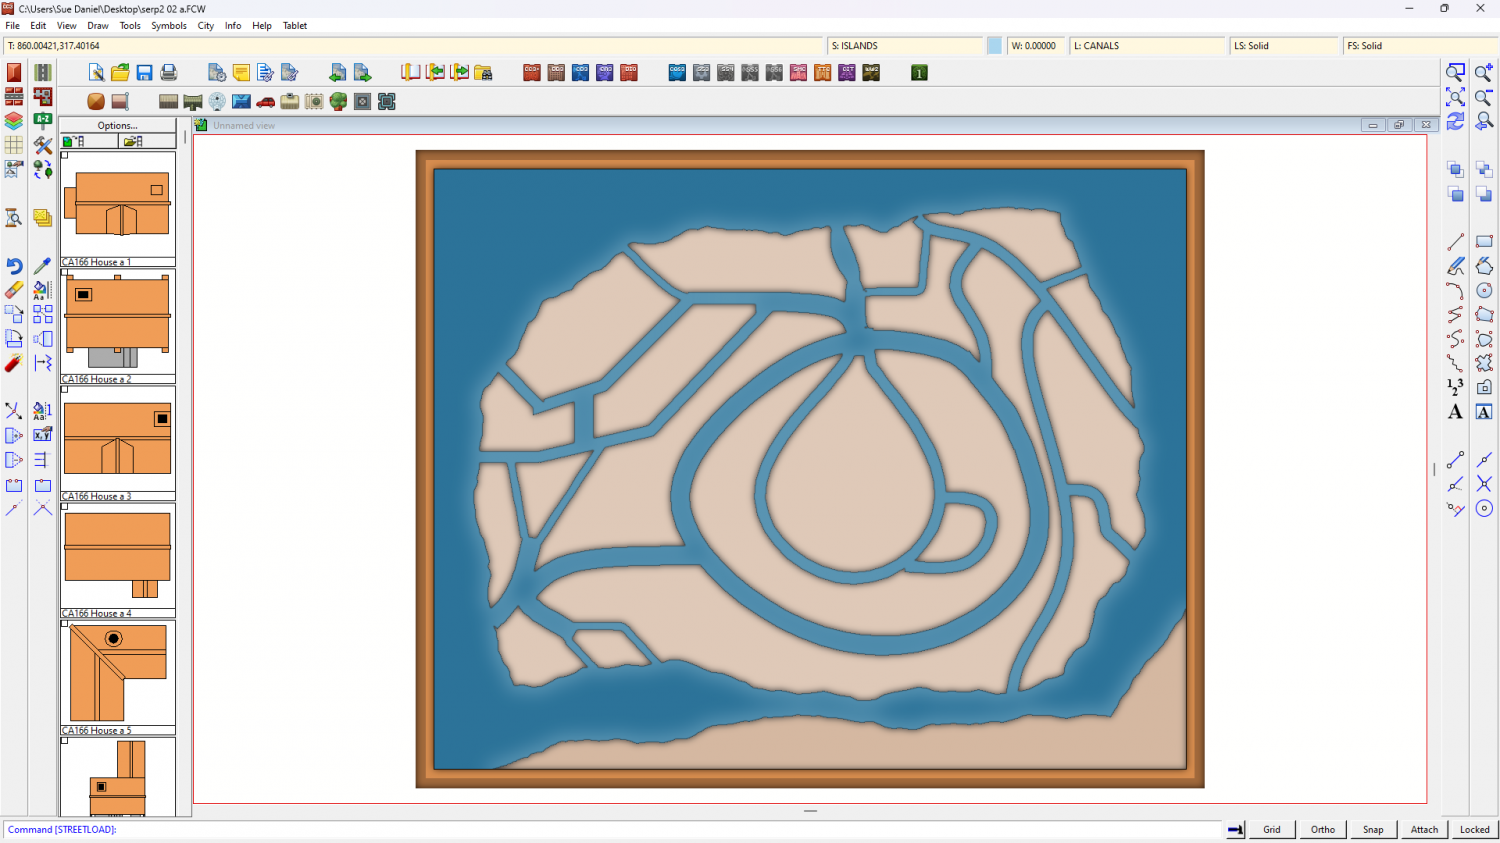Open the binoculars folder search icon
This screenshot has height=843, width=1500.
[483, 73]
